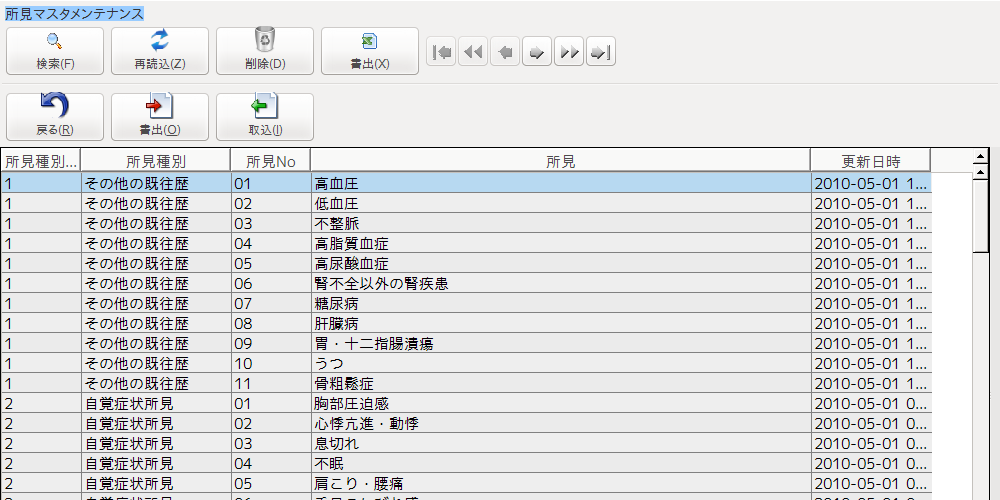Select the 骨粗鬆症 row
Screen dimensions: 1000x500
coord(466,384)
